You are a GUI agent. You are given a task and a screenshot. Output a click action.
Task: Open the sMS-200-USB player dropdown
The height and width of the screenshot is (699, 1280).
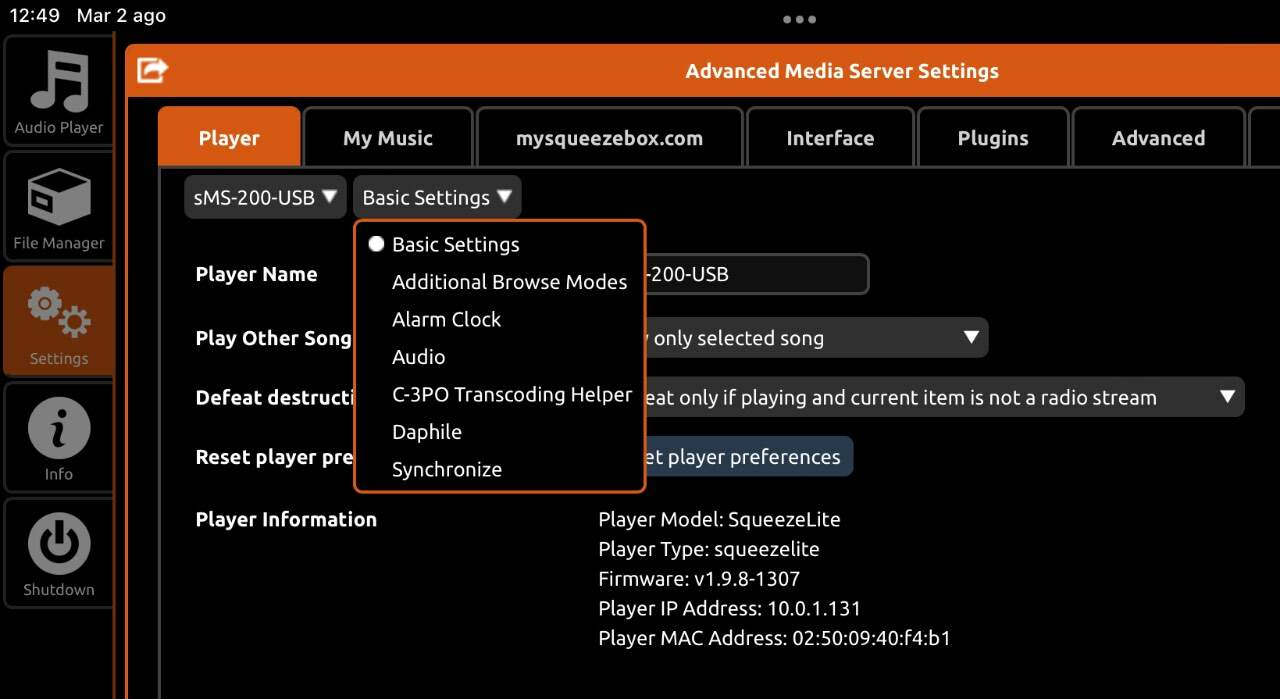[x=265, y=197]
